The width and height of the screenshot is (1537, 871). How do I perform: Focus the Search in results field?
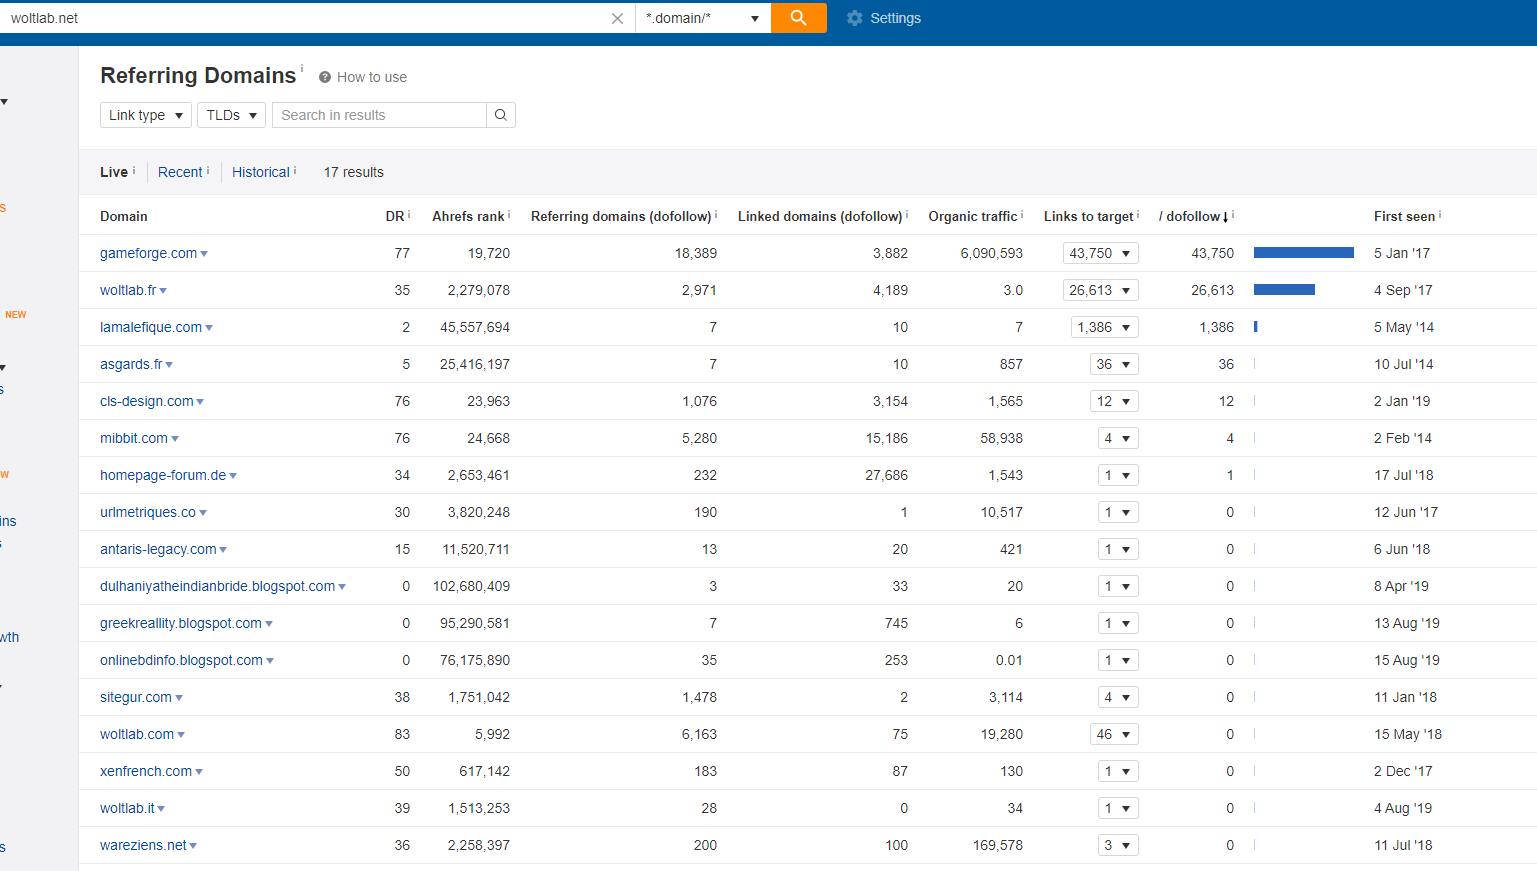point(379,115)
